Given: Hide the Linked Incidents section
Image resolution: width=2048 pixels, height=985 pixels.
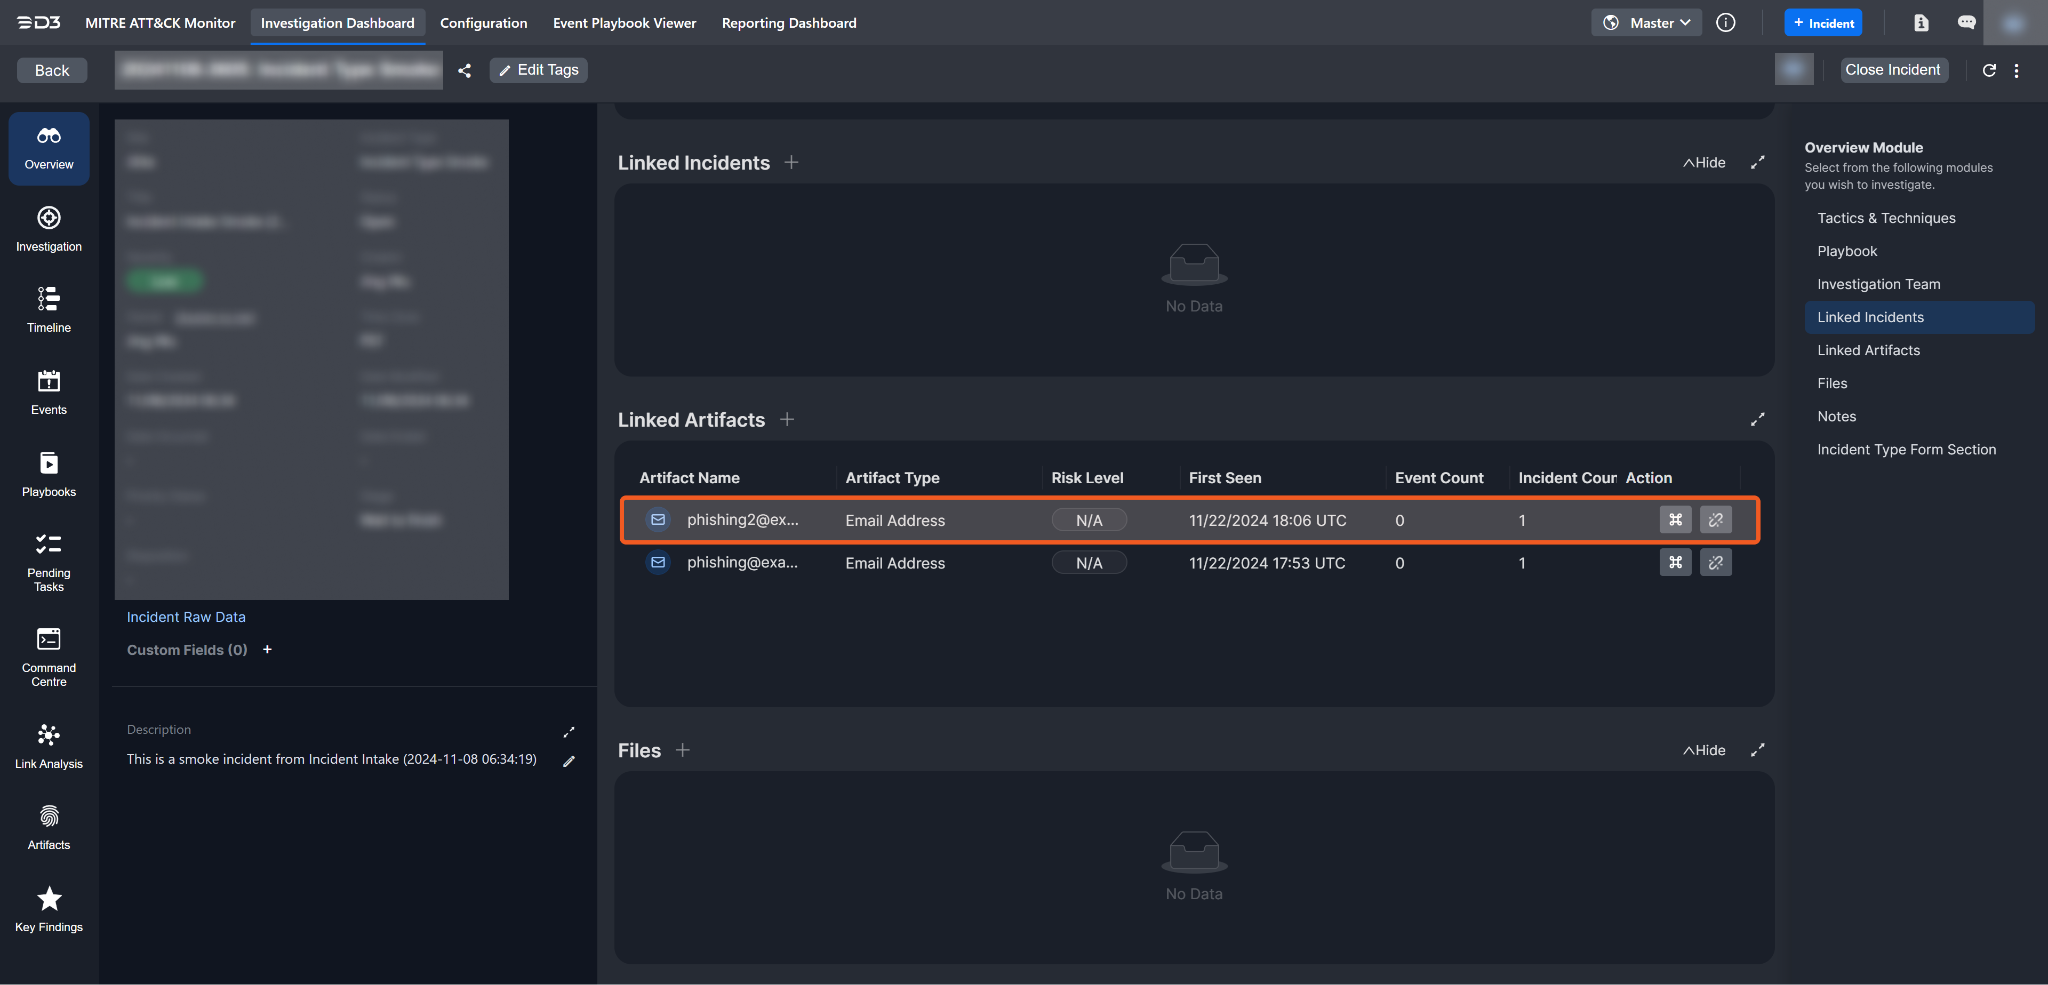Looking at the screenshot, I should [x=1704, y=163].
